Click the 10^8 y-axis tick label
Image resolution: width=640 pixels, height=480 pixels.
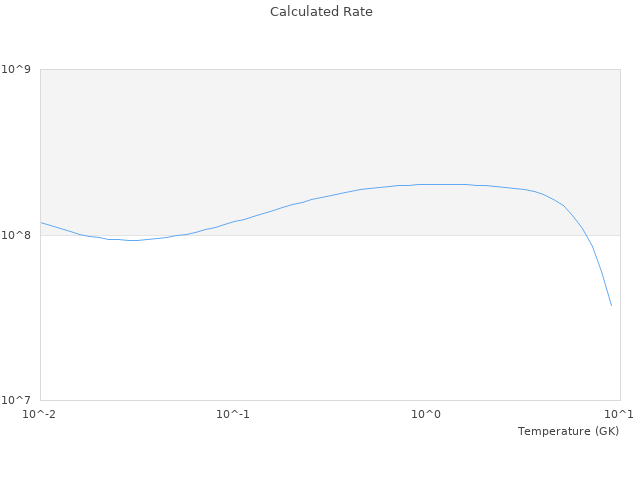(x=20, y=235)
